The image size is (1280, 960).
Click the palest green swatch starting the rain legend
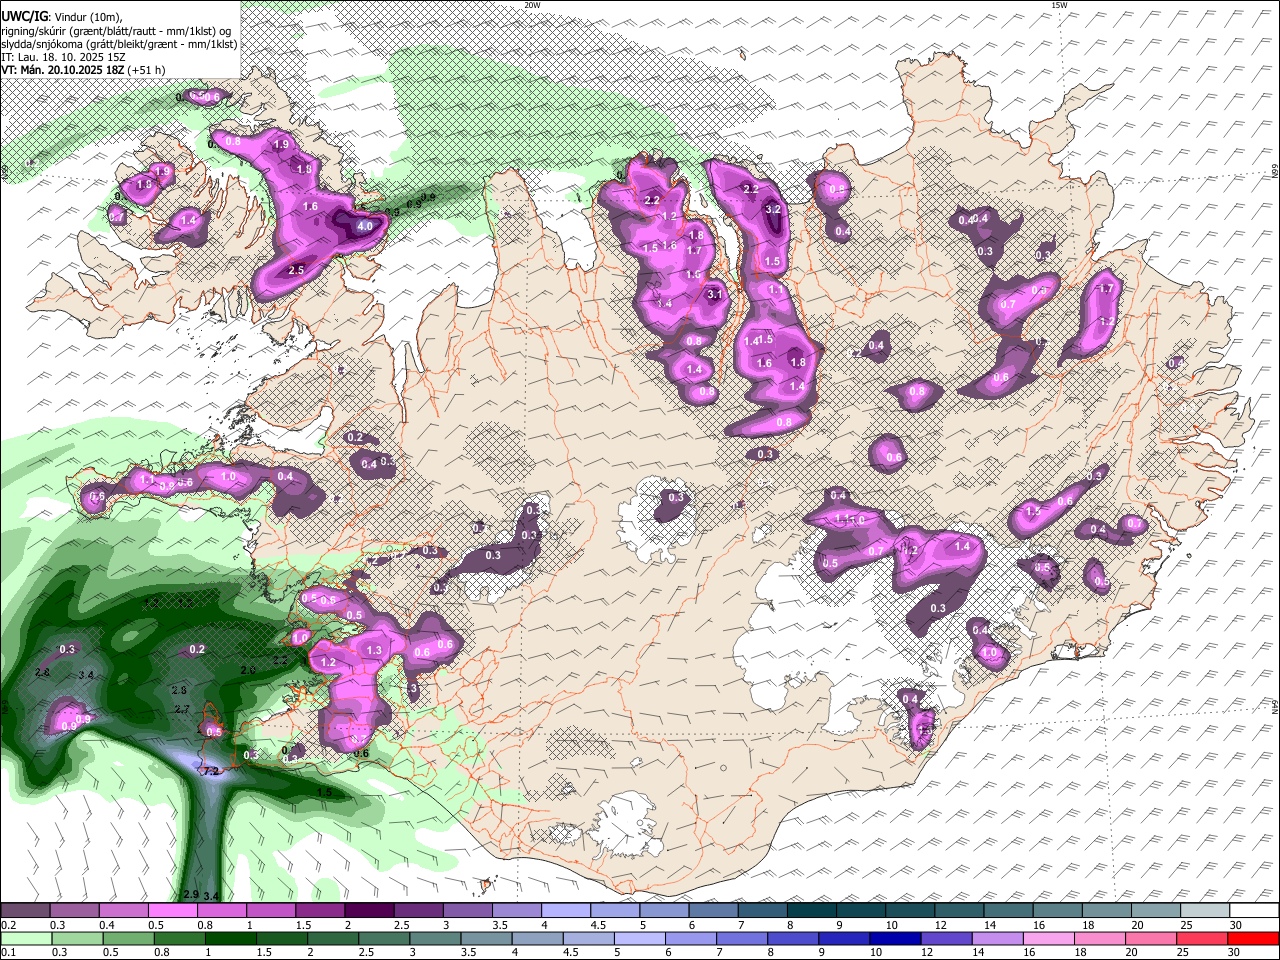coord(25,939)
